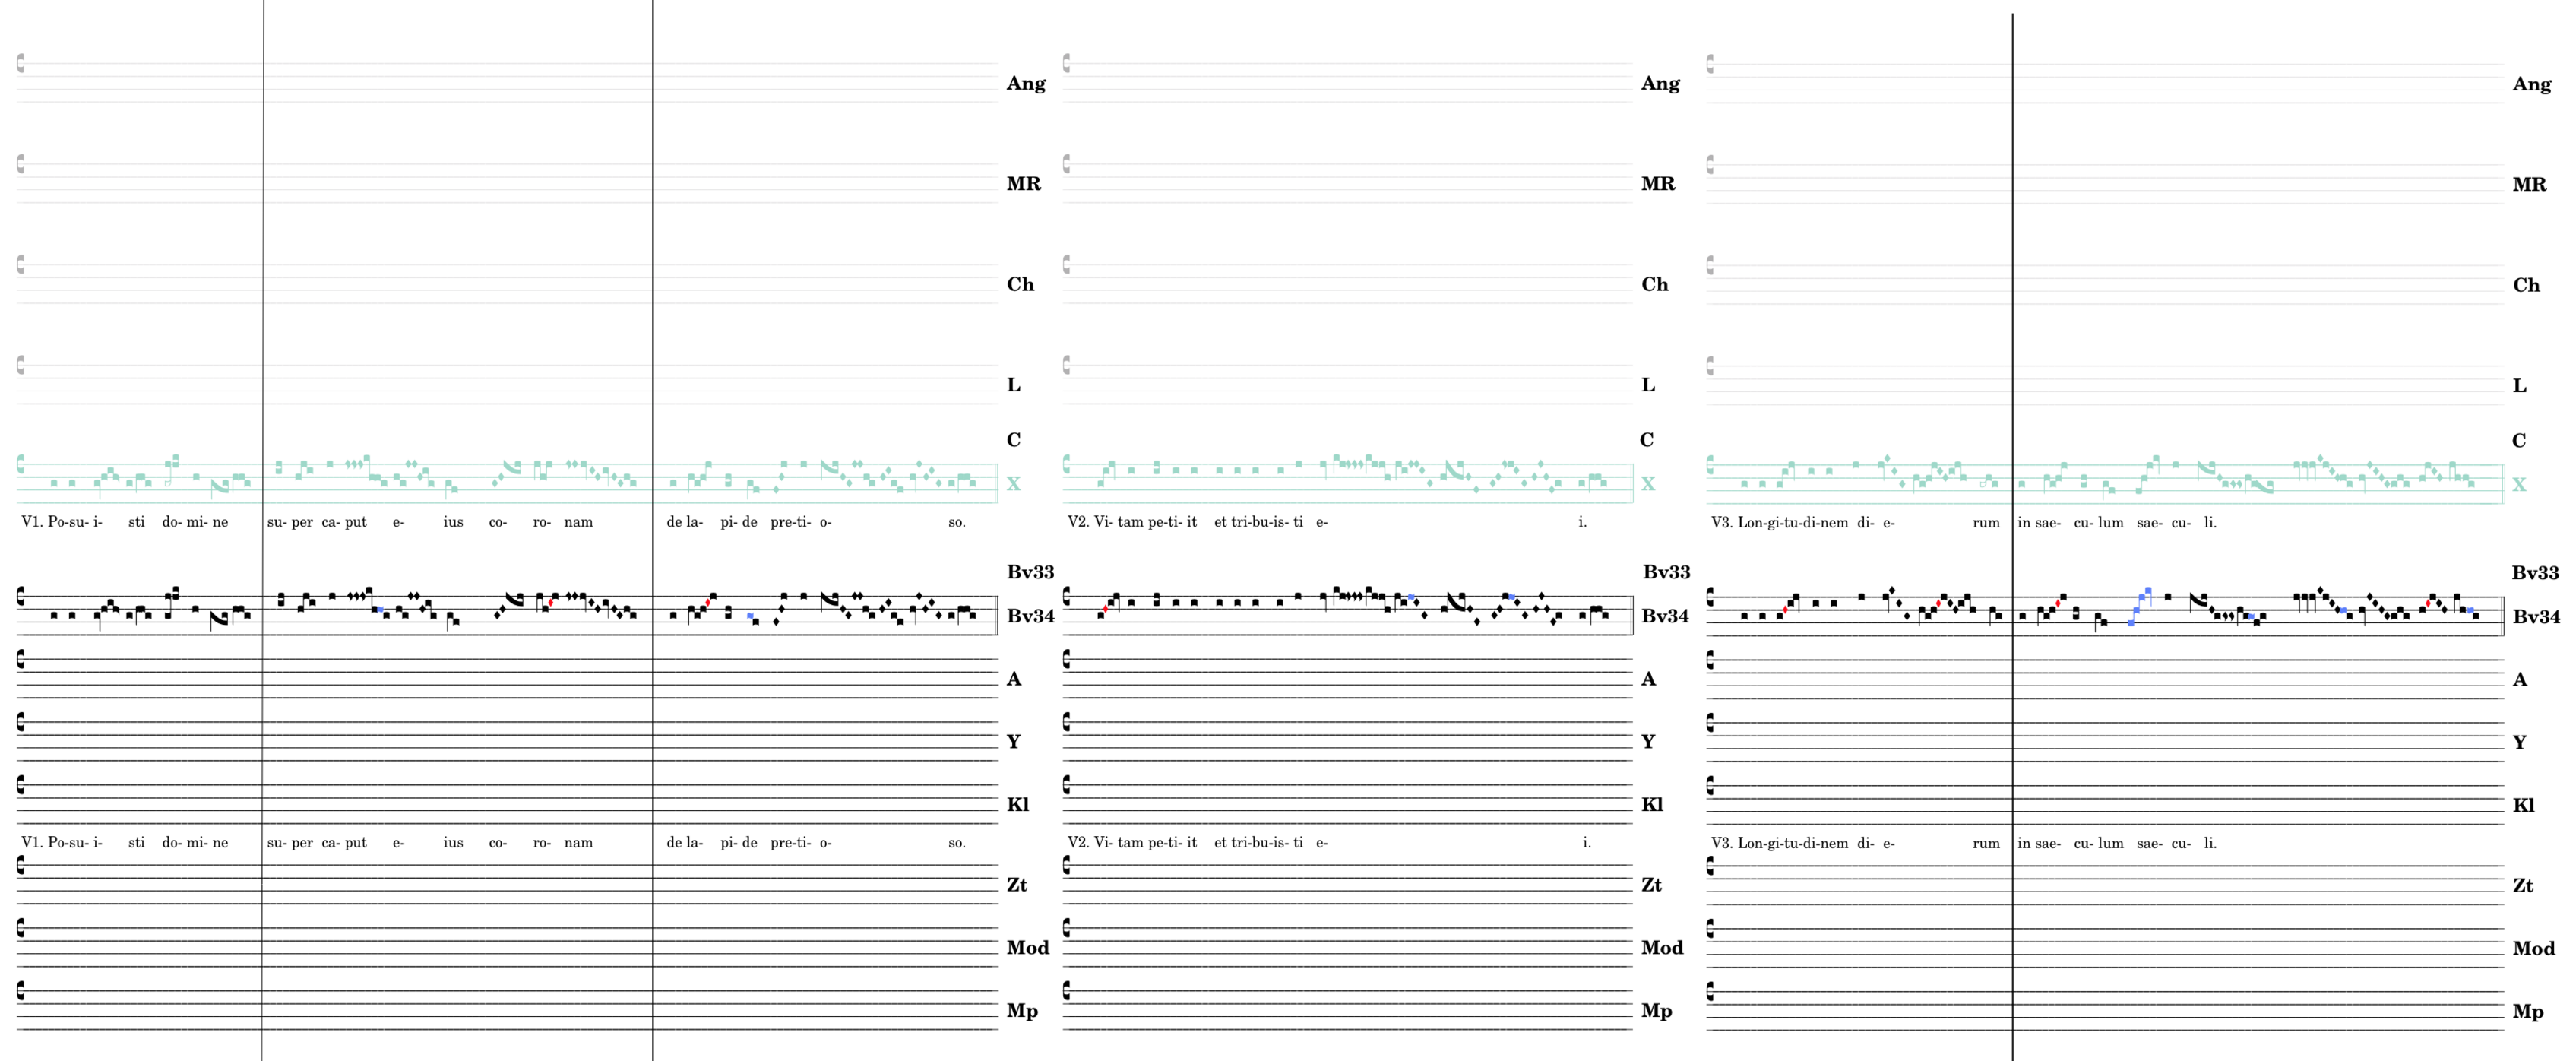This screenshot has height=1061, width=2576.
Task: Click 'Kl' label in the V2 system
Action: coord(1652,805)
